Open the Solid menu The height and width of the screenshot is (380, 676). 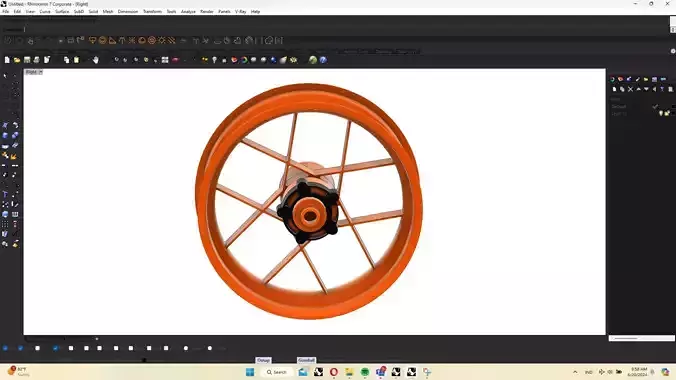(x=93, y=12)
